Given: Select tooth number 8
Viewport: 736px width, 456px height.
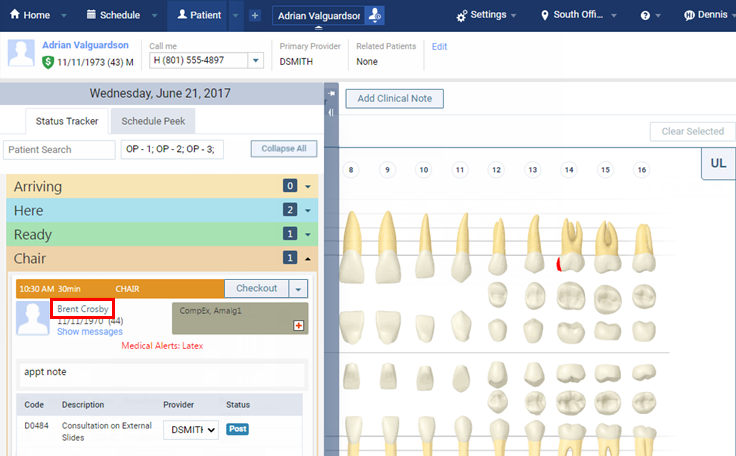Looking at the screenshot, I should [x=351, y=170].
